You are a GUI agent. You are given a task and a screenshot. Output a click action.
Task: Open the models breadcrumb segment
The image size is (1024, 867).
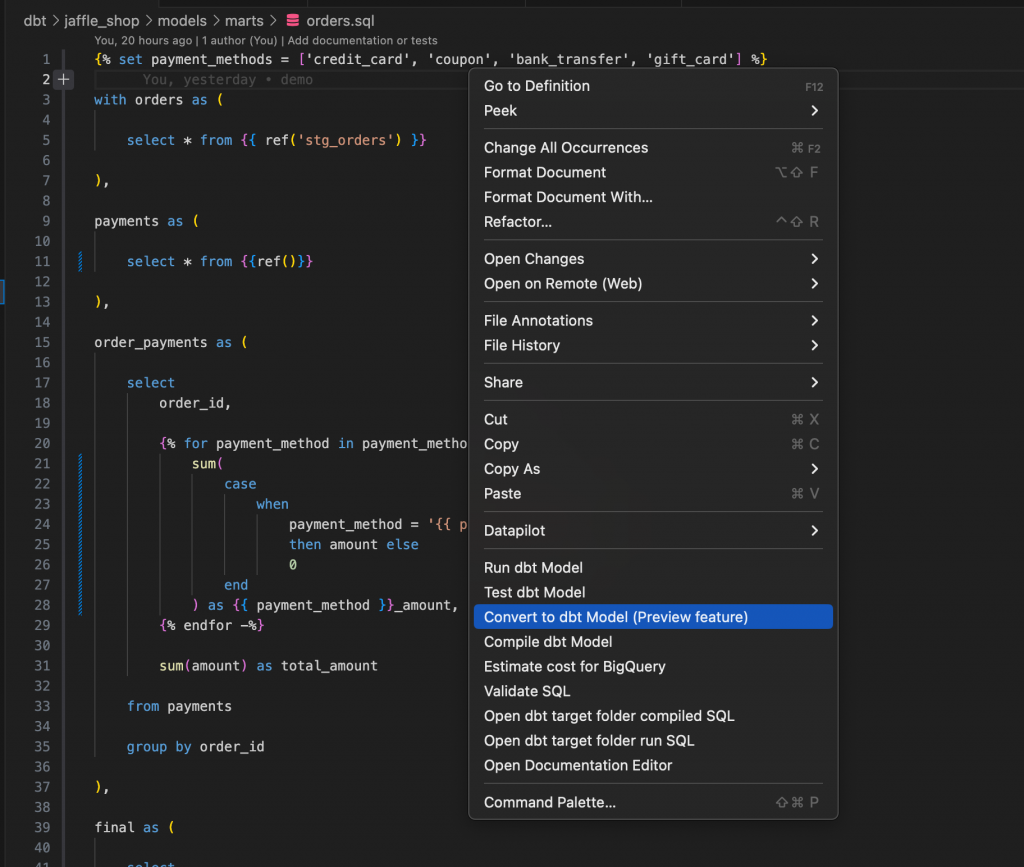(x=182, y=21)
